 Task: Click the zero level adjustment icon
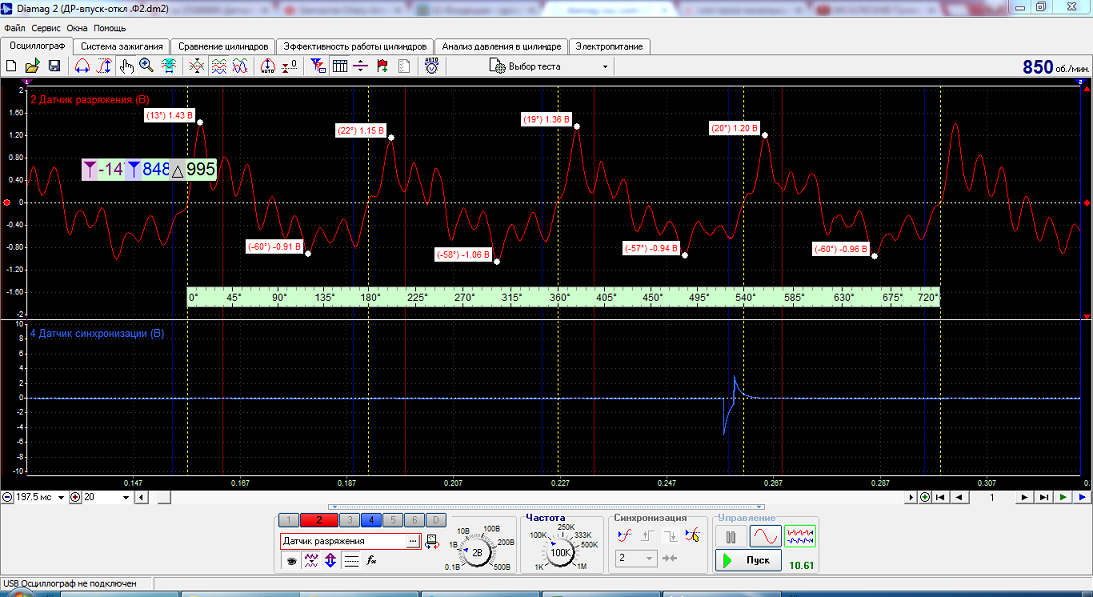pyautogui.click(x=289, y=66)
